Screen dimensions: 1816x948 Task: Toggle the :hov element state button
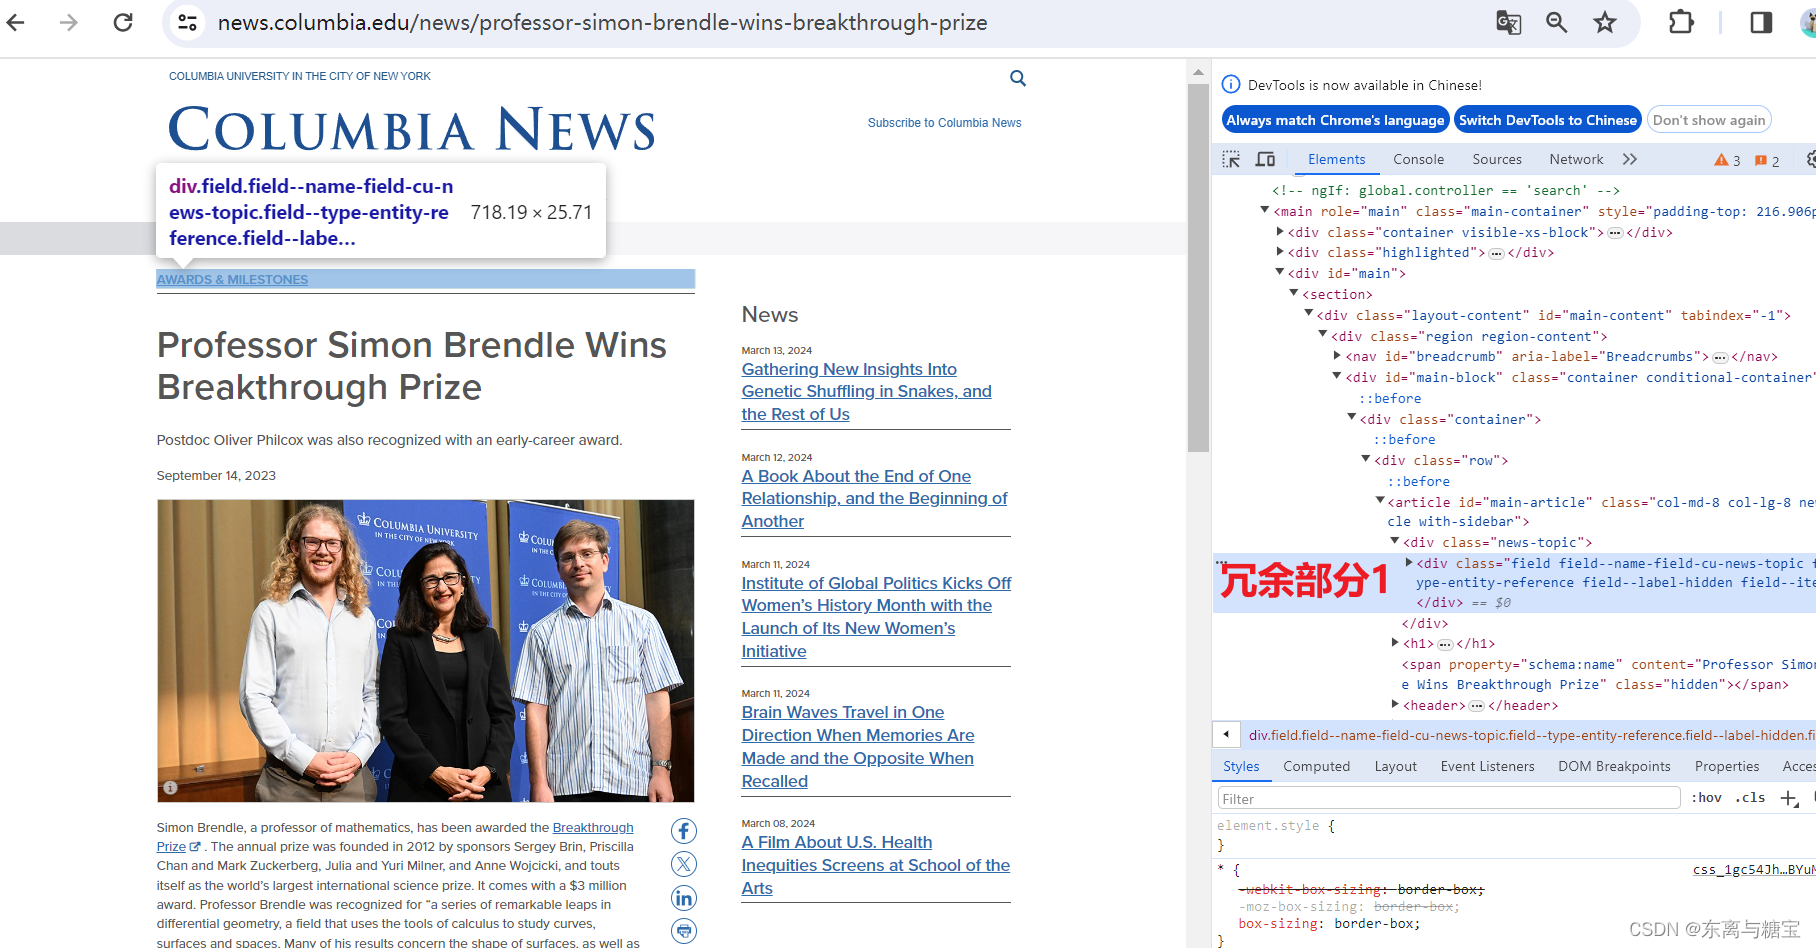(1706, 798)
